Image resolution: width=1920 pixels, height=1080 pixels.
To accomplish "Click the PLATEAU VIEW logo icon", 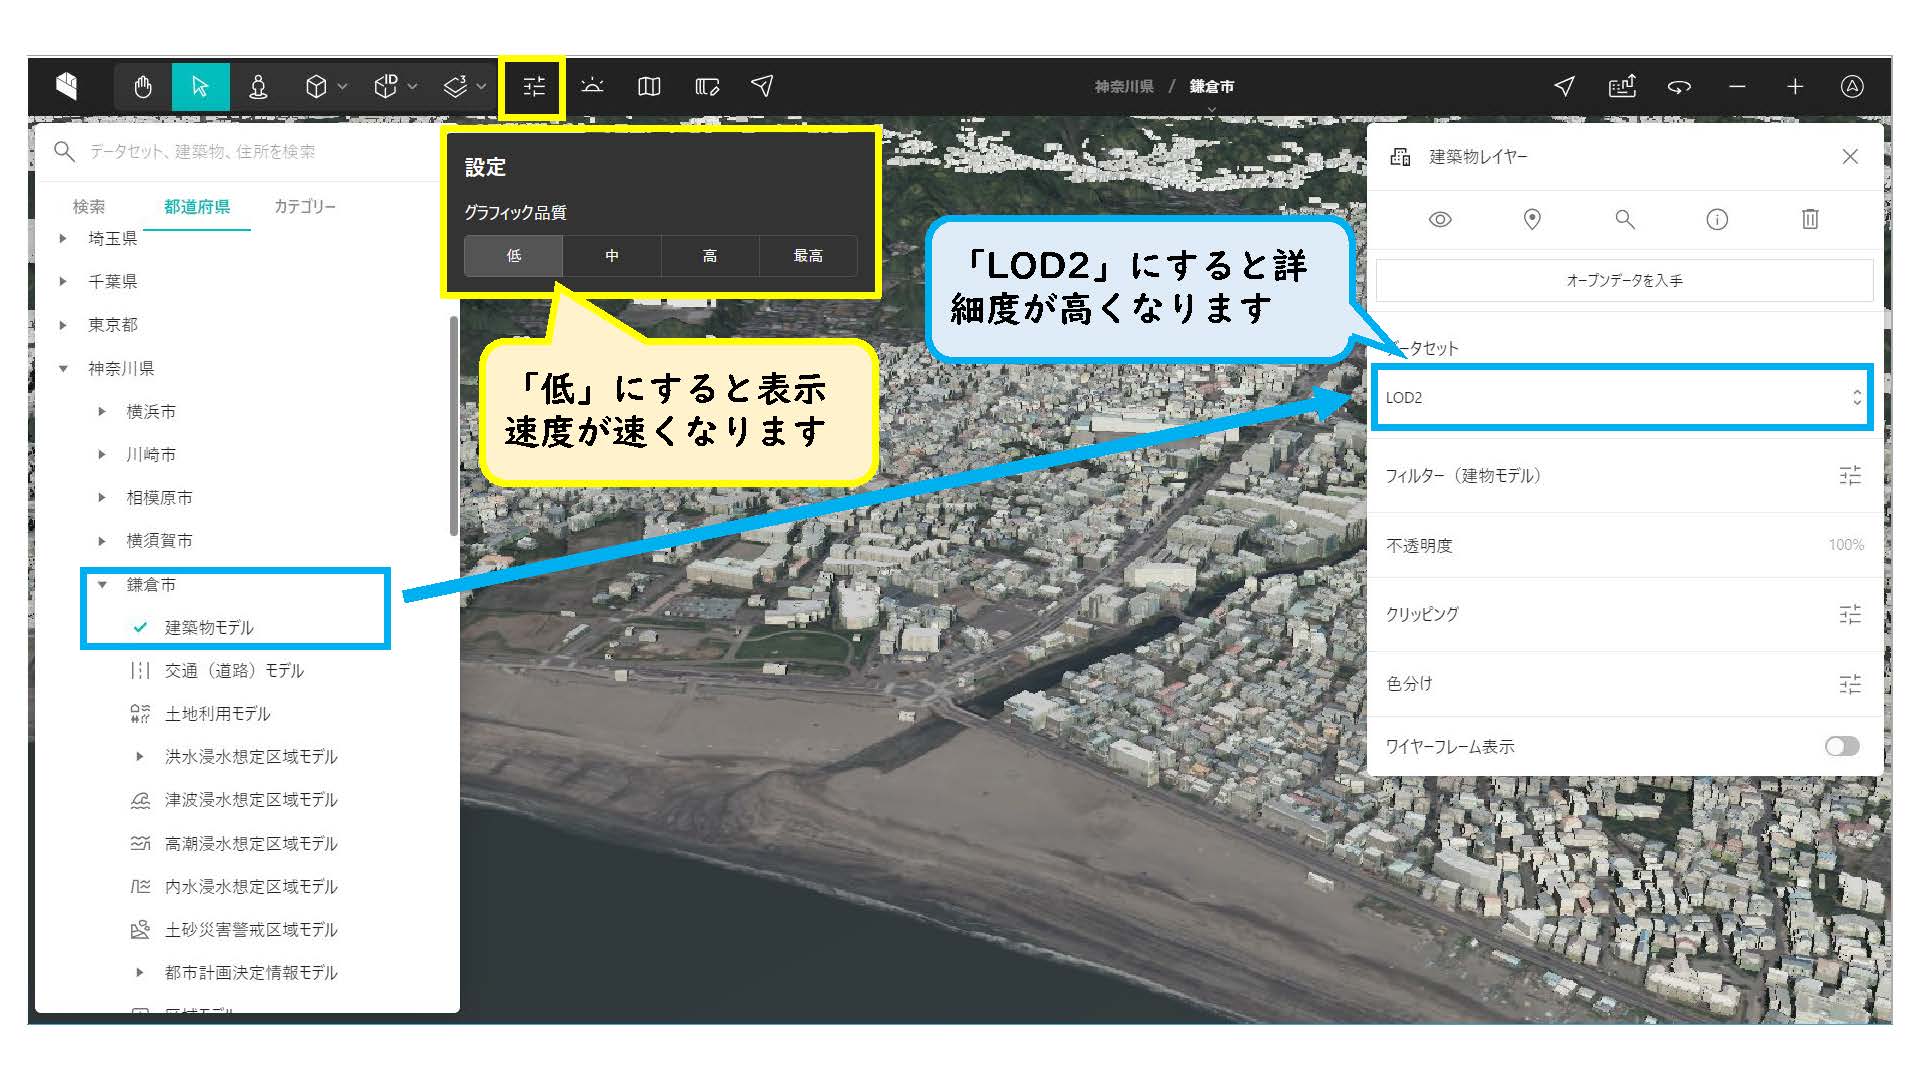I will [x=67, y=86].
